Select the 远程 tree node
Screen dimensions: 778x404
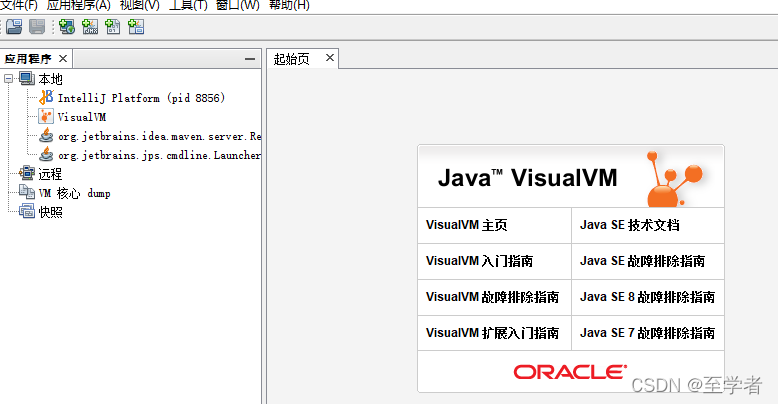pyautogui.click(x=50, y=174)
